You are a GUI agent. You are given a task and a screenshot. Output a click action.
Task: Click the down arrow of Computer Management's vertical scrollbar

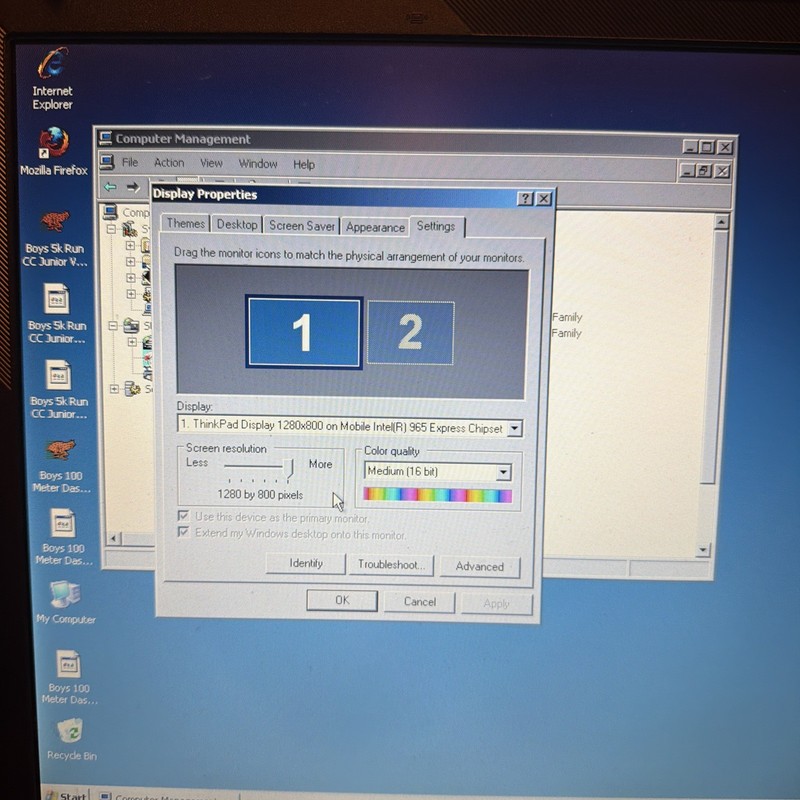coord(703,549)
